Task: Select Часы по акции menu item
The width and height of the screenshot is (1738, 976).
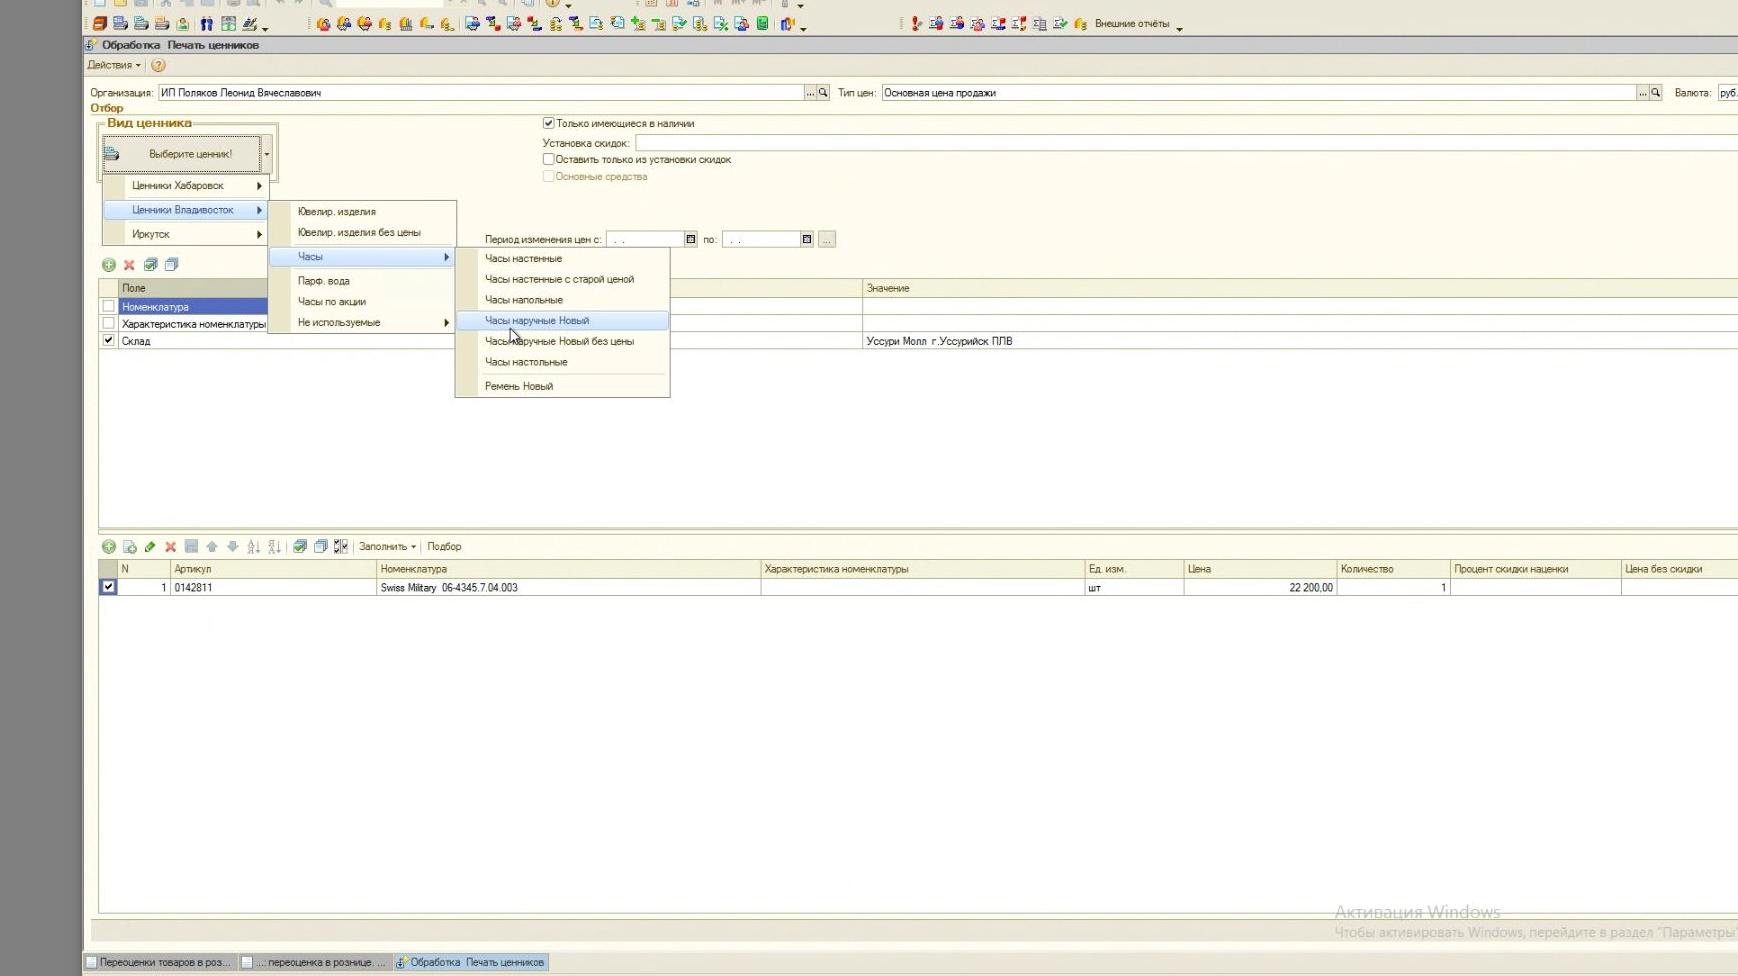Action: (363, 302)
